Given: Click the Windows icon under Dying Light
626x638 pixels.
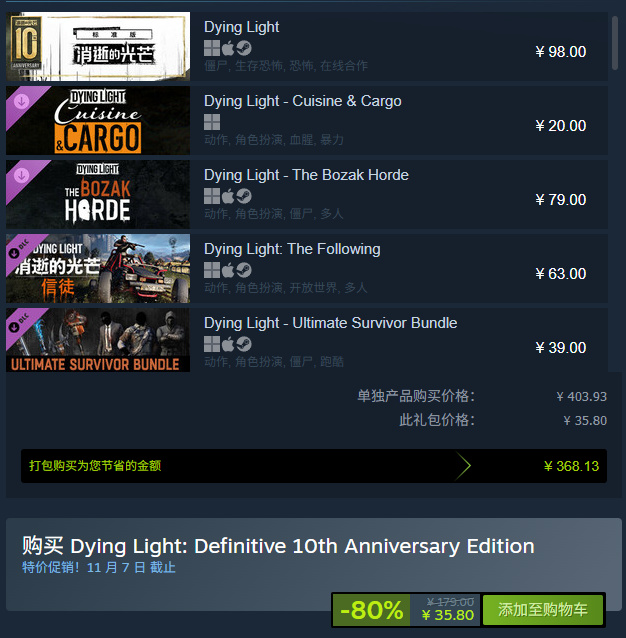Looking at the screenshot, I should (212, 48).
